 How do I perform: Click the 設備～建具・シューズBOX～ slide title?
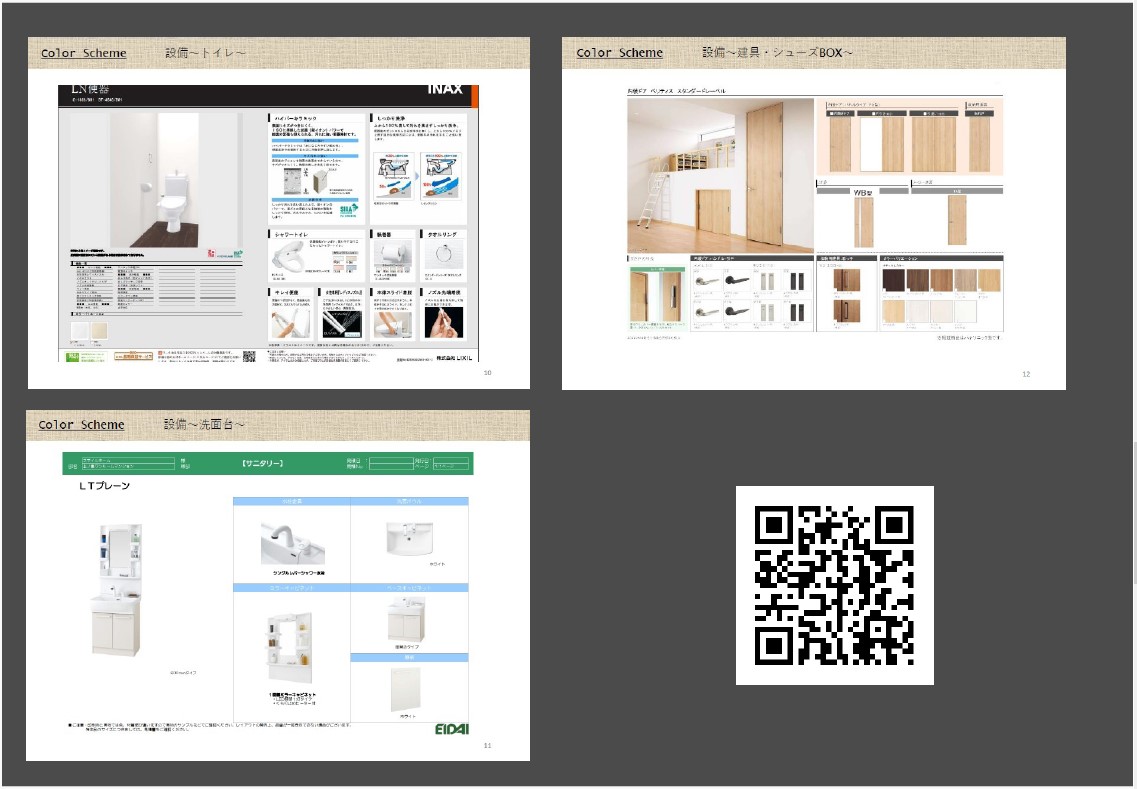776,53
